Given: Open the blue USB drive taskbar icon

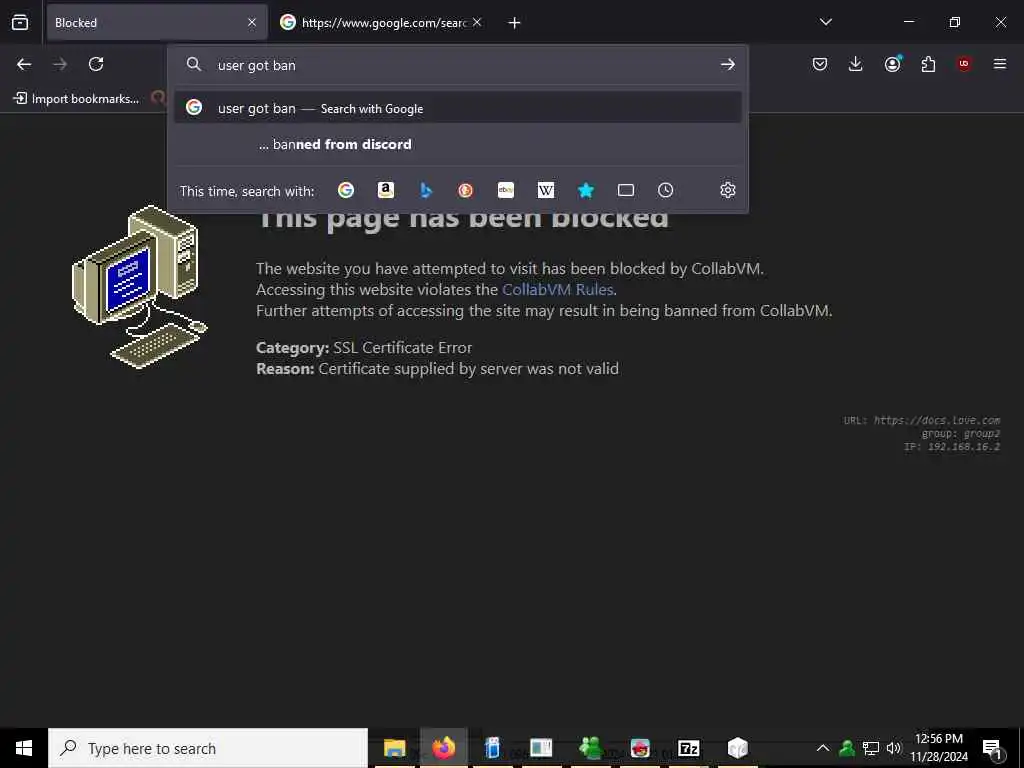Looking at the screenshot, I should click(x=492, y=748).
